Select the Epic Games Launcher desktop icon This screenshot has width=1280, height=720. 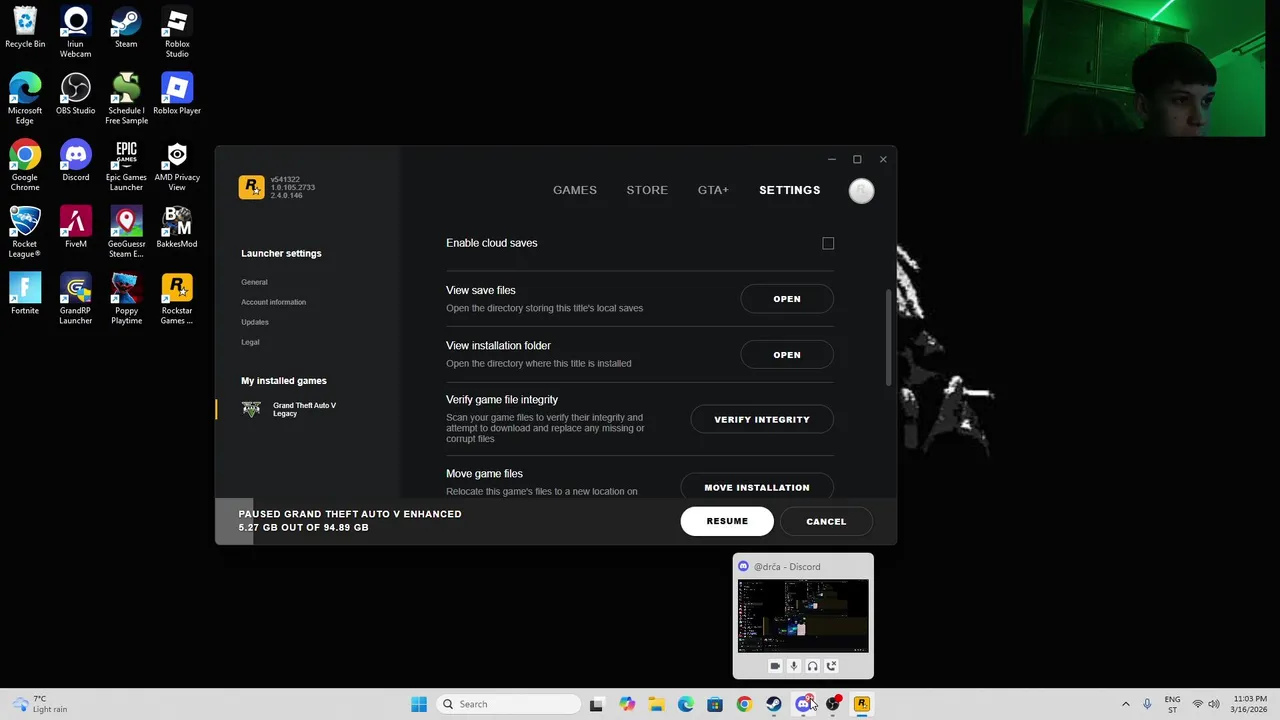click(126, 166)
